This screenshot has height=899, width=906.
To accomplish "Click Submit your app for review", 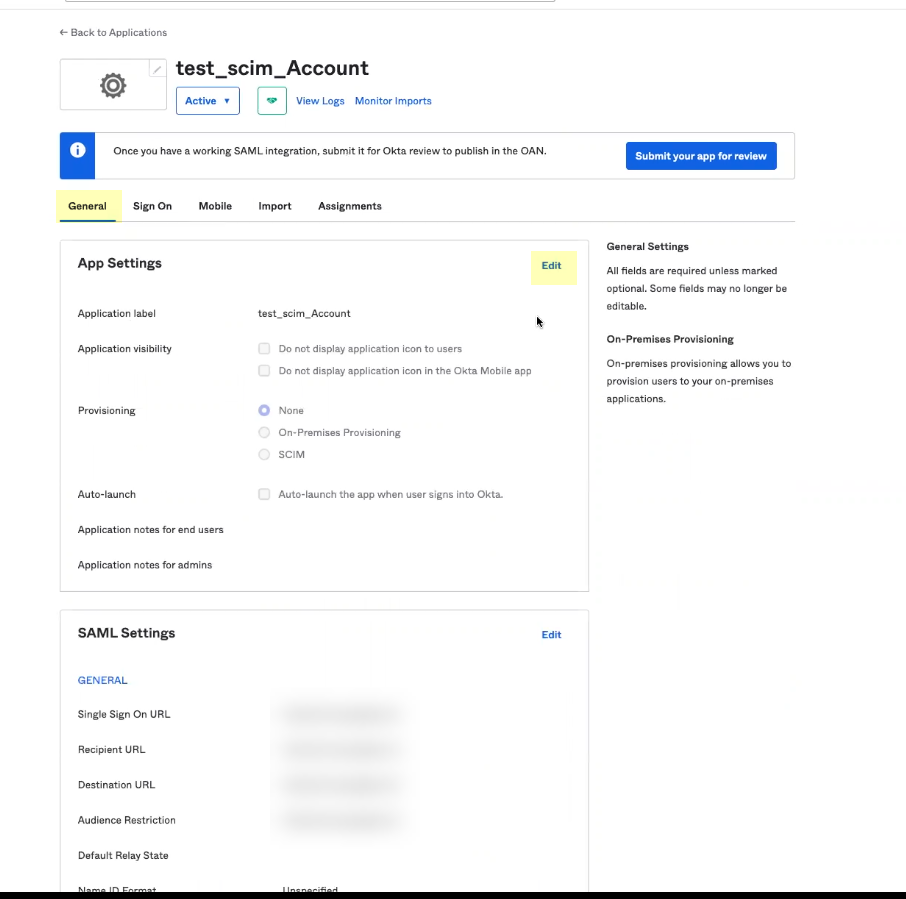I will point(701,156).
